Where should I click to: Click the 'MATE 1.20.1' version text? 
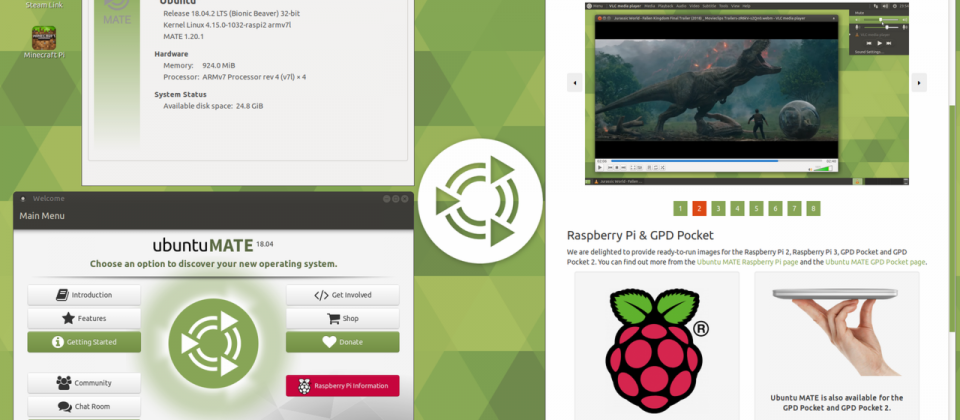[184, 37]
